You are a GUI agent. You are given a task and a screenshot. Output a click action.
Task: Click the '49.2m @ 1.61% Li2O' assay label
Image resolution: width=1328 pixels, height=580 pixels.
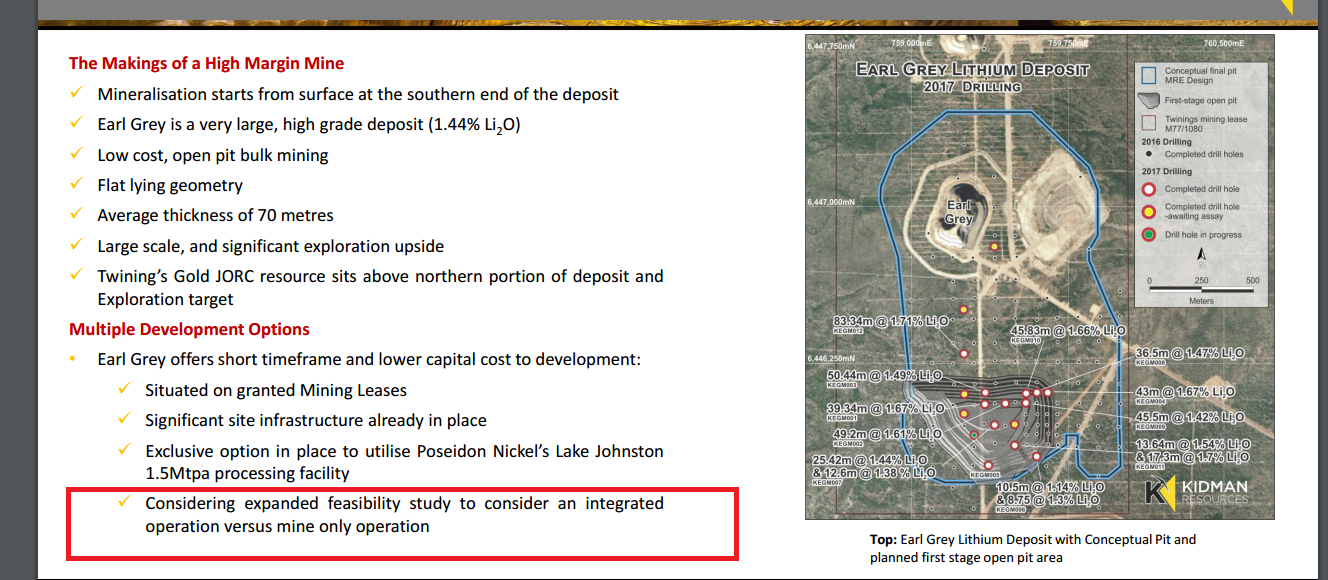[889, 434]
